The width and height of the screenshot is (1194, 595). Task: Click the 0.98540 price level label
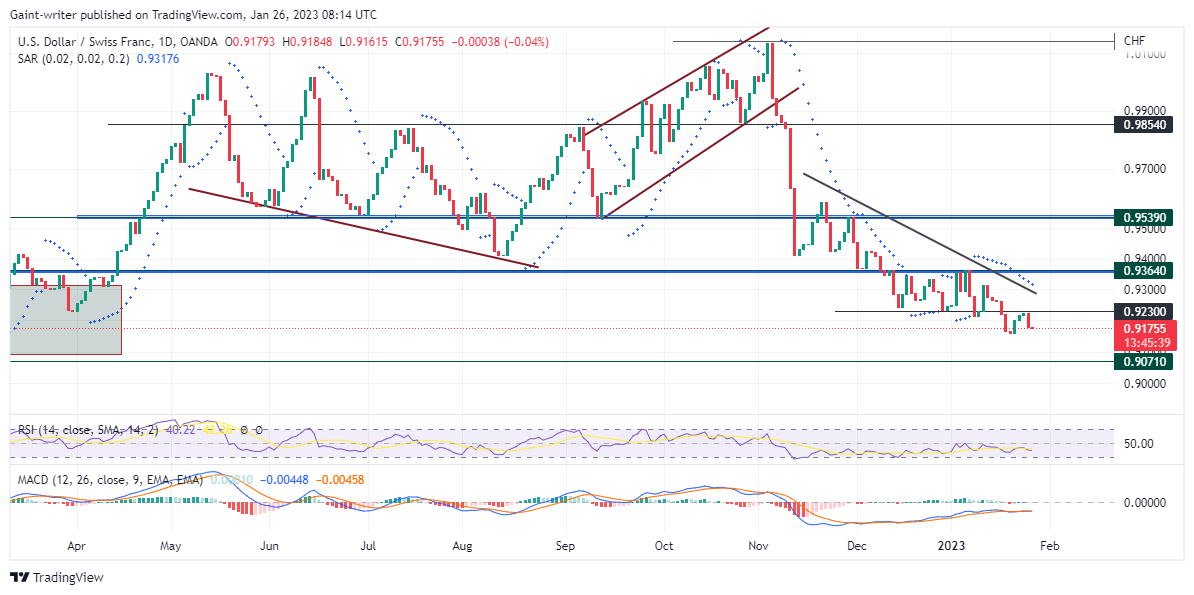pos(1145,123)
